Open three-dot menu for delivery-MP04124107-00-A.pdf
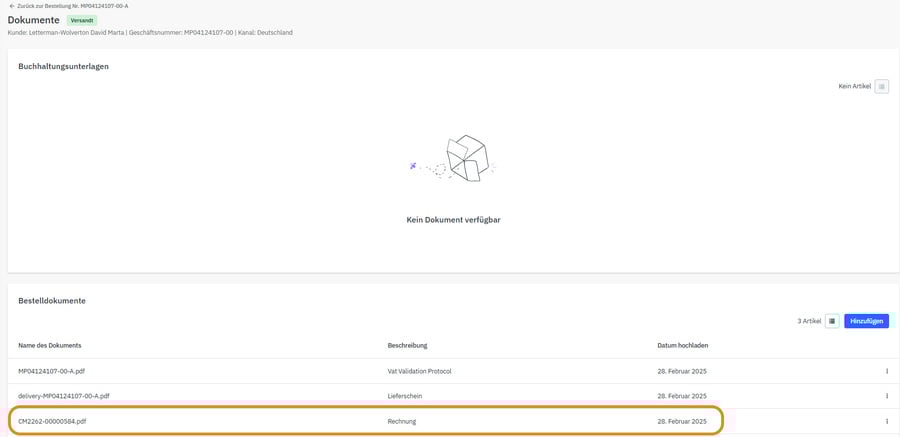Screen dimensions: 900x437 [886, 396]
